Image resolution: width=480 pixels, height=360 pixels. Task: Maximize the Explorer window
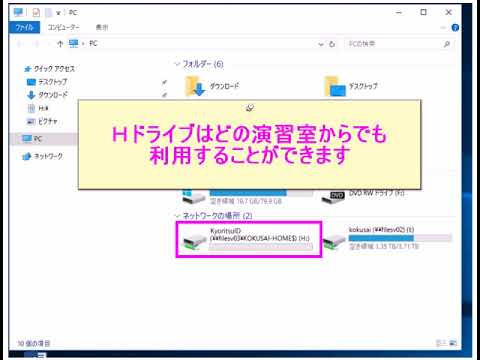click(423, 12)
